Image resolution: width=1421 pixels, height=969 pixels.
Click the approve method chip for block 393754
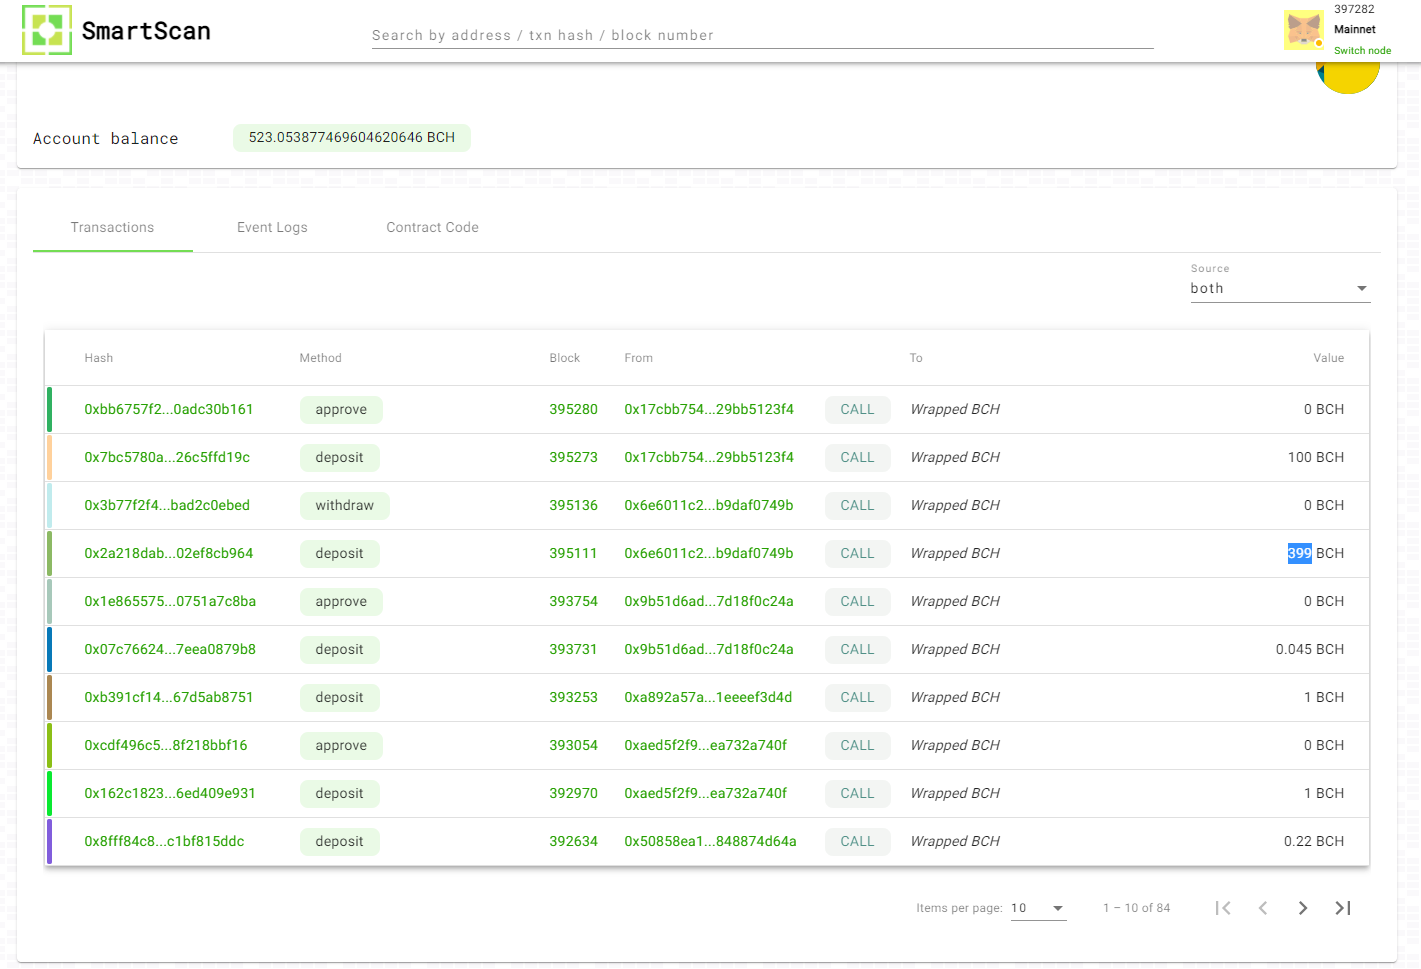click(x=341, y=602)
